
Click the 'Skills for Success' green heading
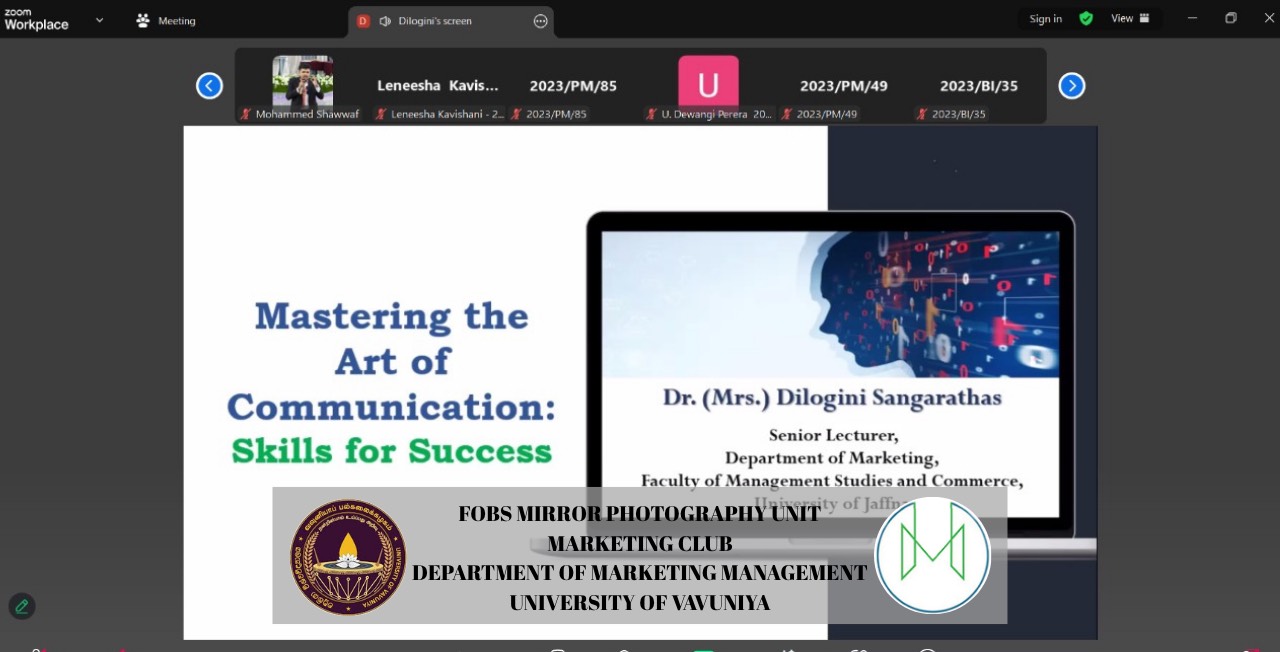[392, 451]
